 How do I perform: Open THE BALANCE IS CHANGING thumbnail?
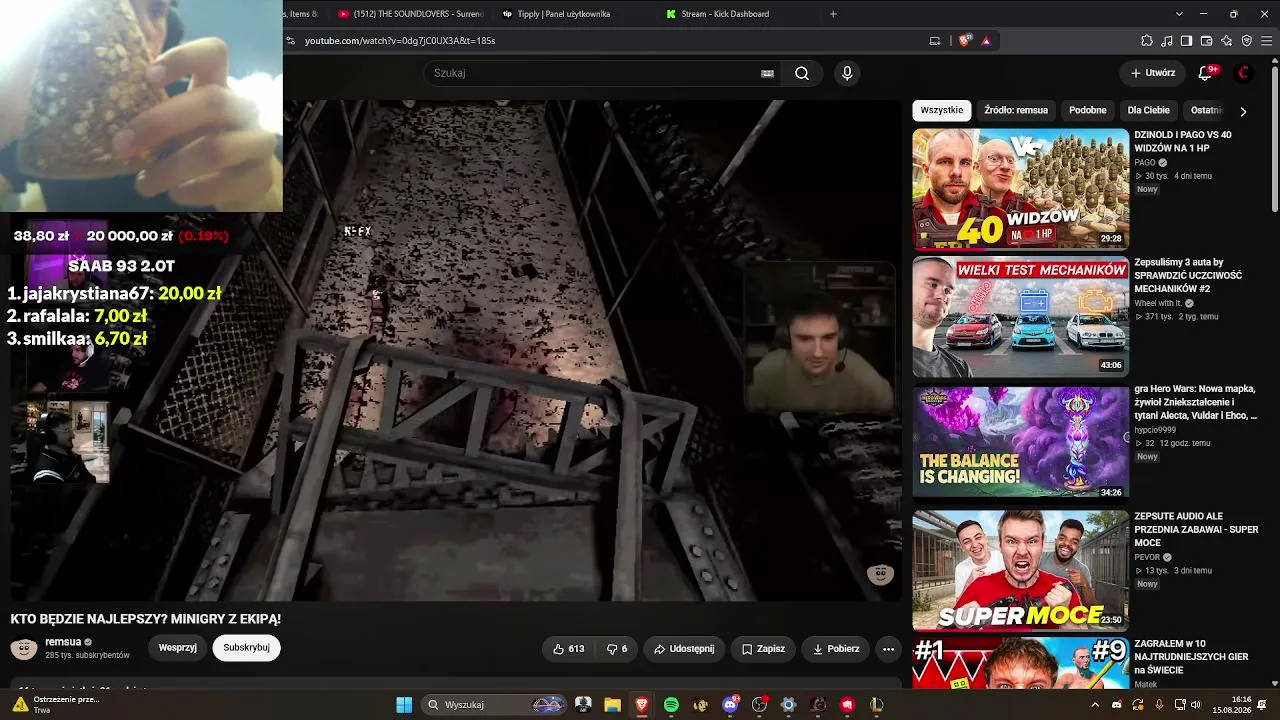pos(1021,443)
